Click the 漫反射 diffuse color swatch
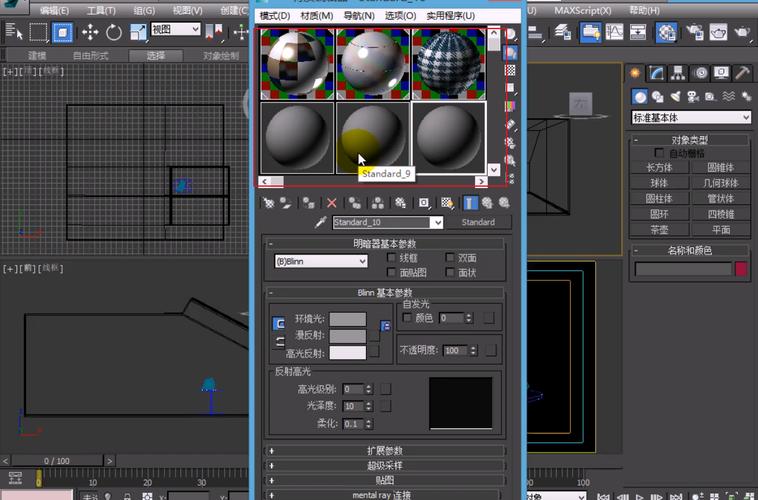 348,336
